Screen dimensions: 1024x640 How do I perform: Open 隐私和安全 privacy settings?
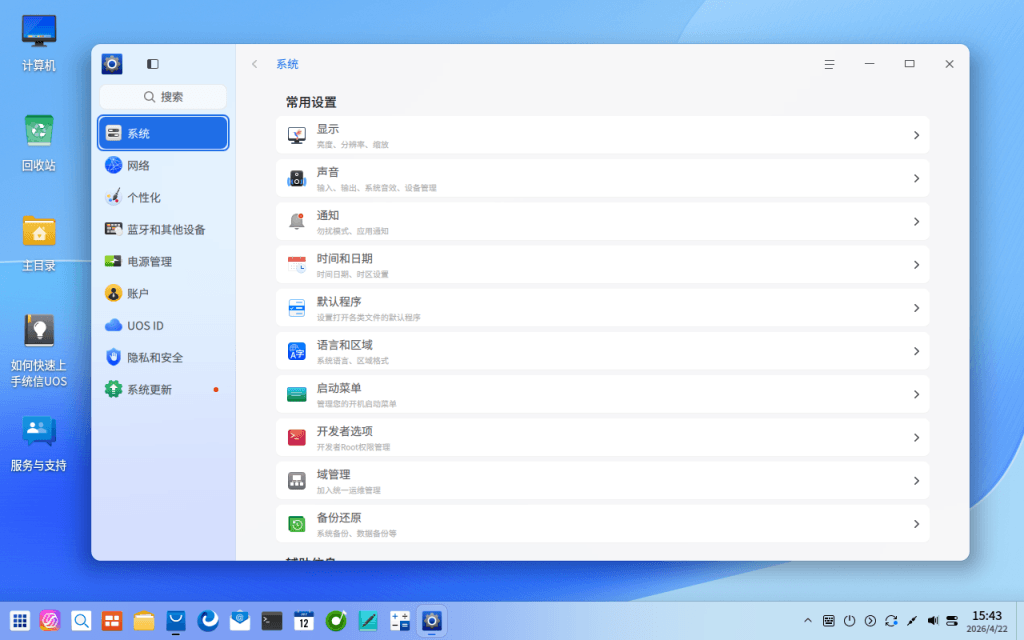pos(163,357)
